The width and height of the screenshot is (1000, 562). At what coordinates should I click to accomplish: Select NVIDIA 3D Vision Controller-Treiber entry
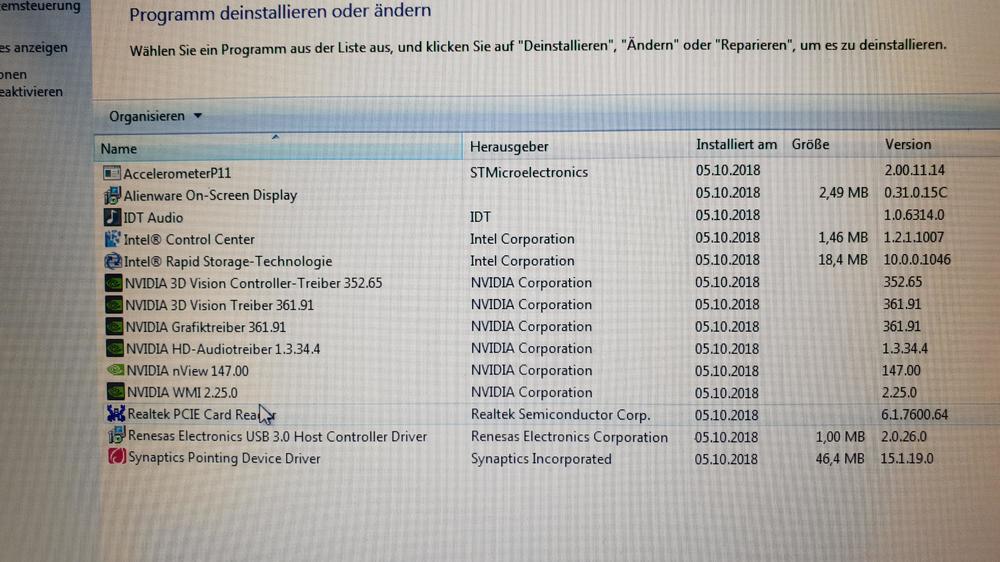tap(253, 283)
